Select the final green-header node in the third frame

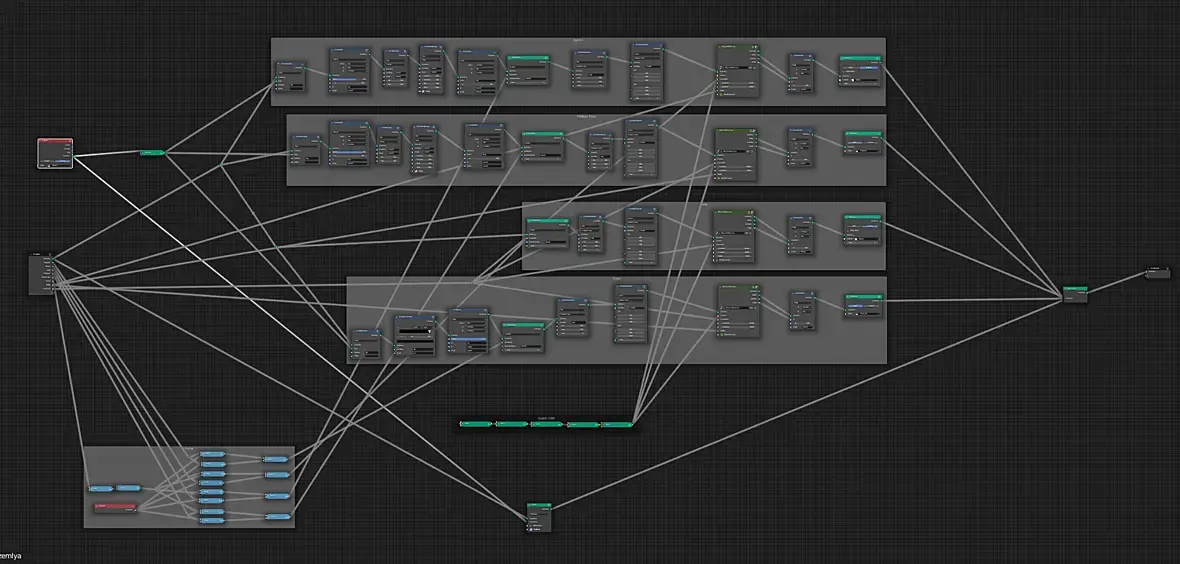pos(862,230)
